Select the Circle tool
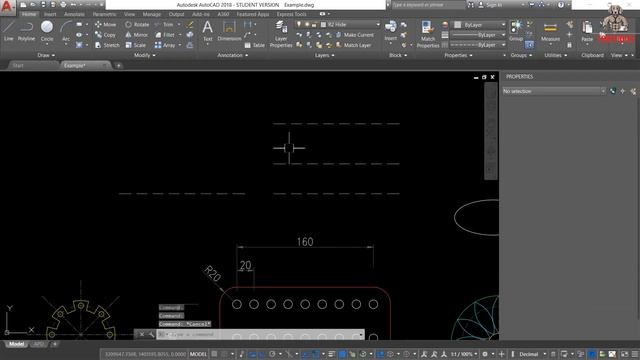640x360 pixels. (x=47, y=31)
